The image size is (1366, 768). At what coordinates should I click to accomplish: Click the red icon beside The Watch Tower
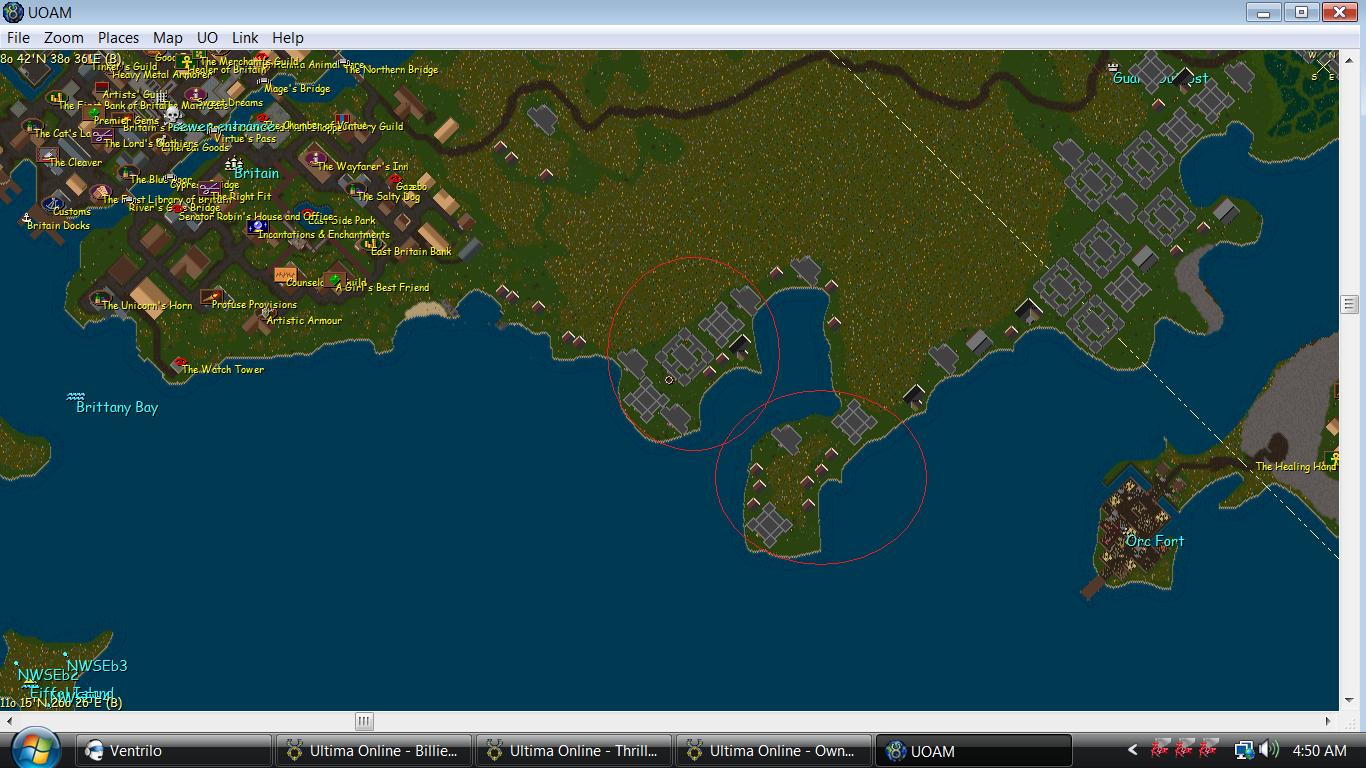179,363
